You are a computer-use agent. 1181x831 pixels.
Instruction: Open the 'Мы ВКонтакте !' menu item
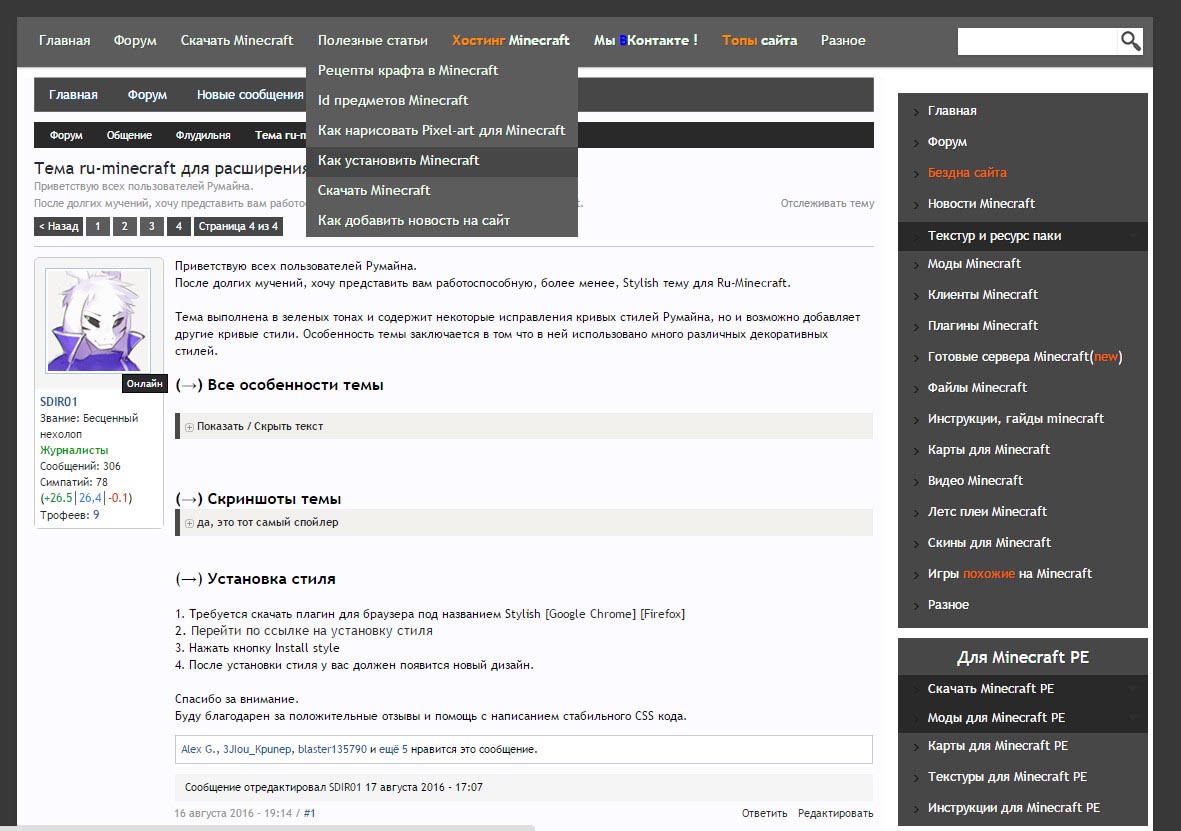645,41
